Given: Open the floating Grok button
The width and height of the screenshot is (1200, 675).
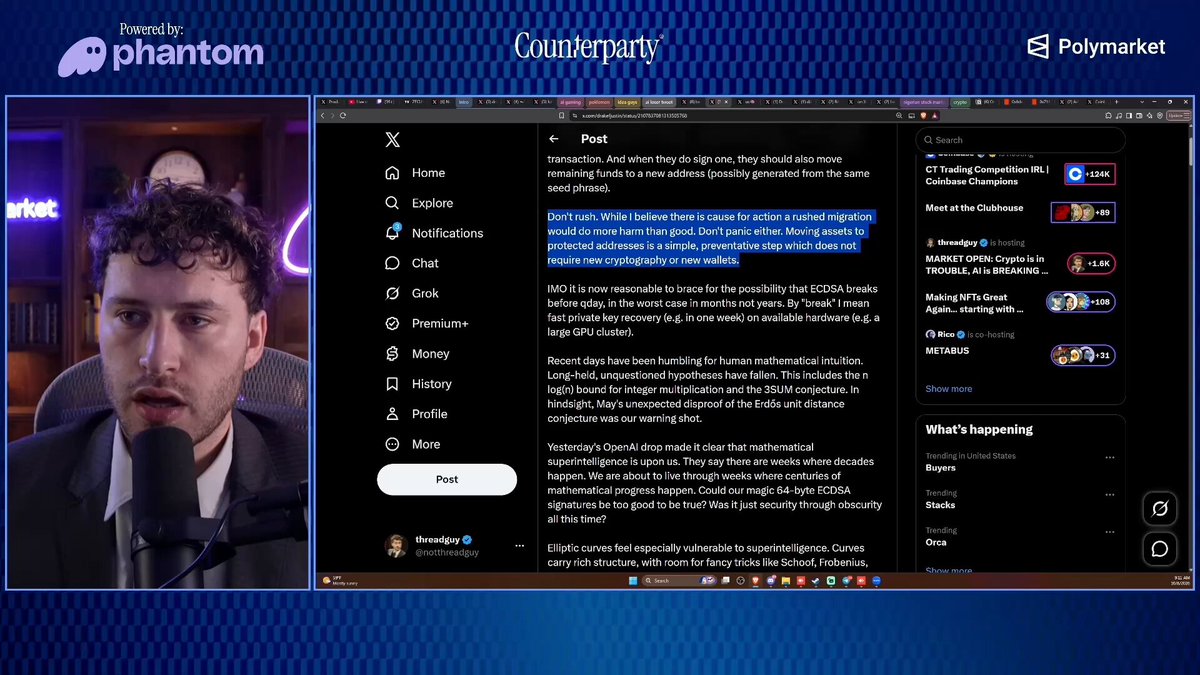Looking at the screenshot, I should (x=1160, y=509).
